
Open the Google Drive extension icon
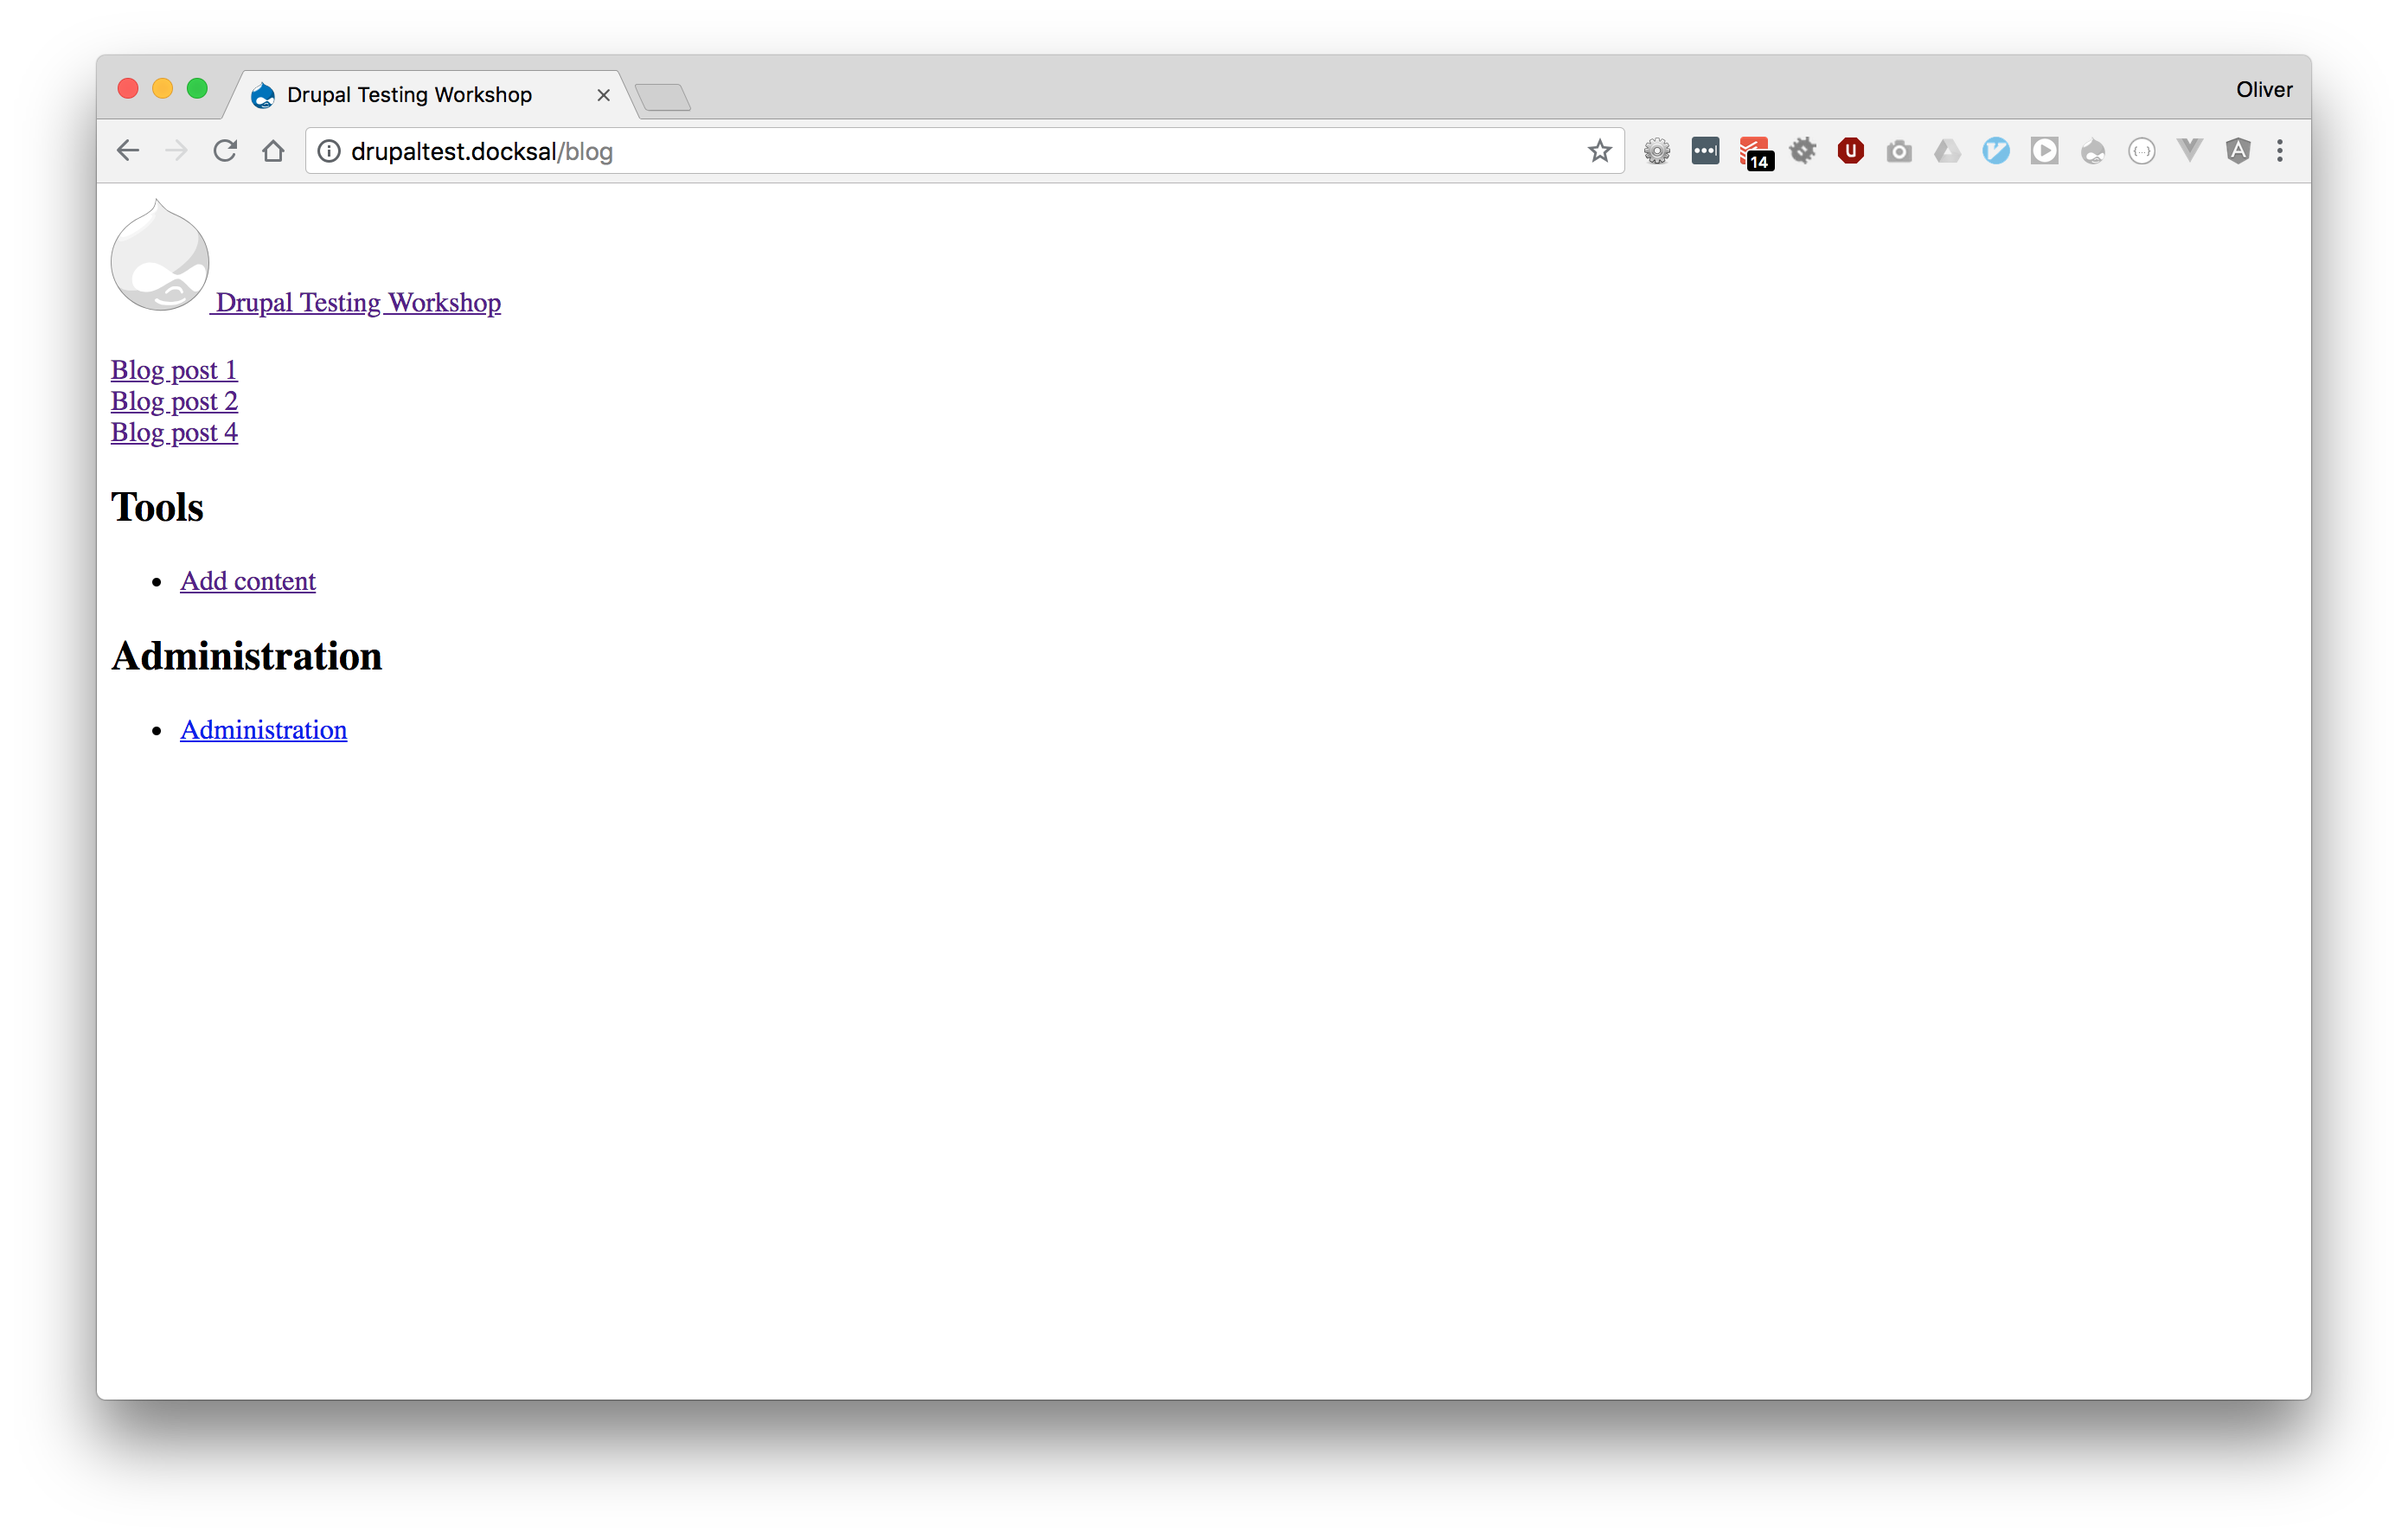(1947, 152)
